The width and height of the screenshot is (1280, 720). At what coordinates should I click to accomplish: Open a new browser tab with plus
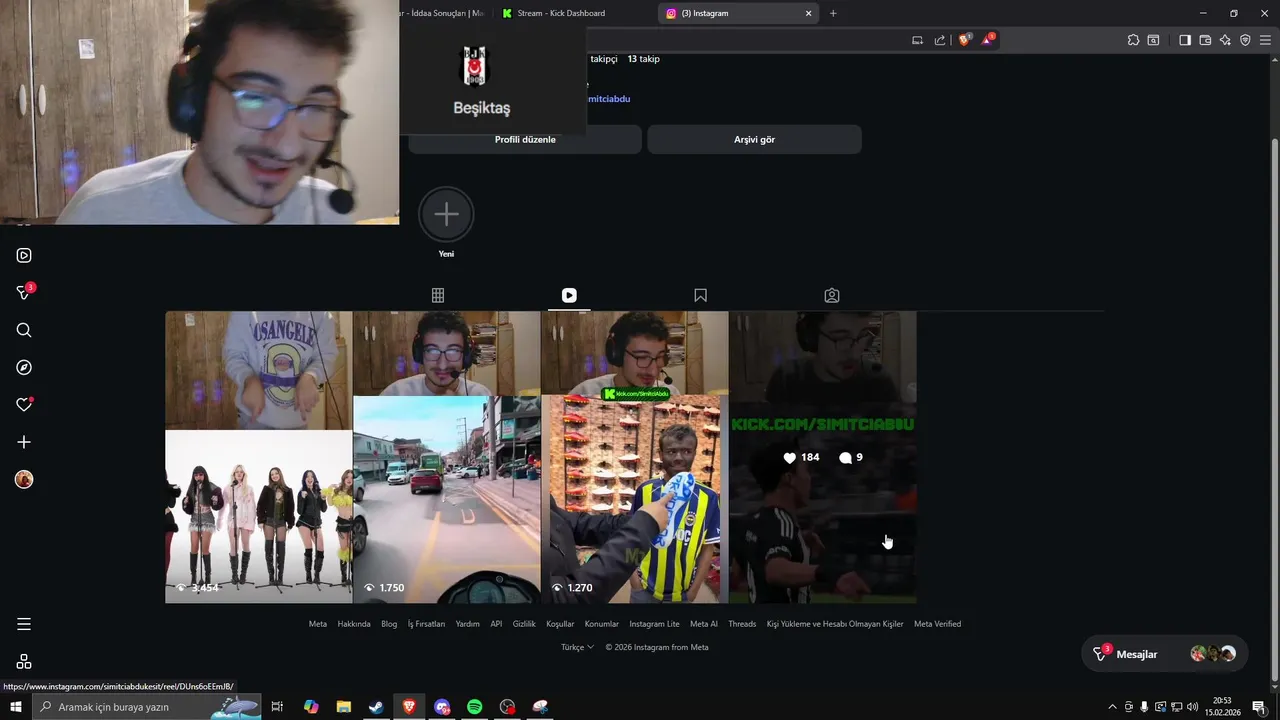pos(833,13)
